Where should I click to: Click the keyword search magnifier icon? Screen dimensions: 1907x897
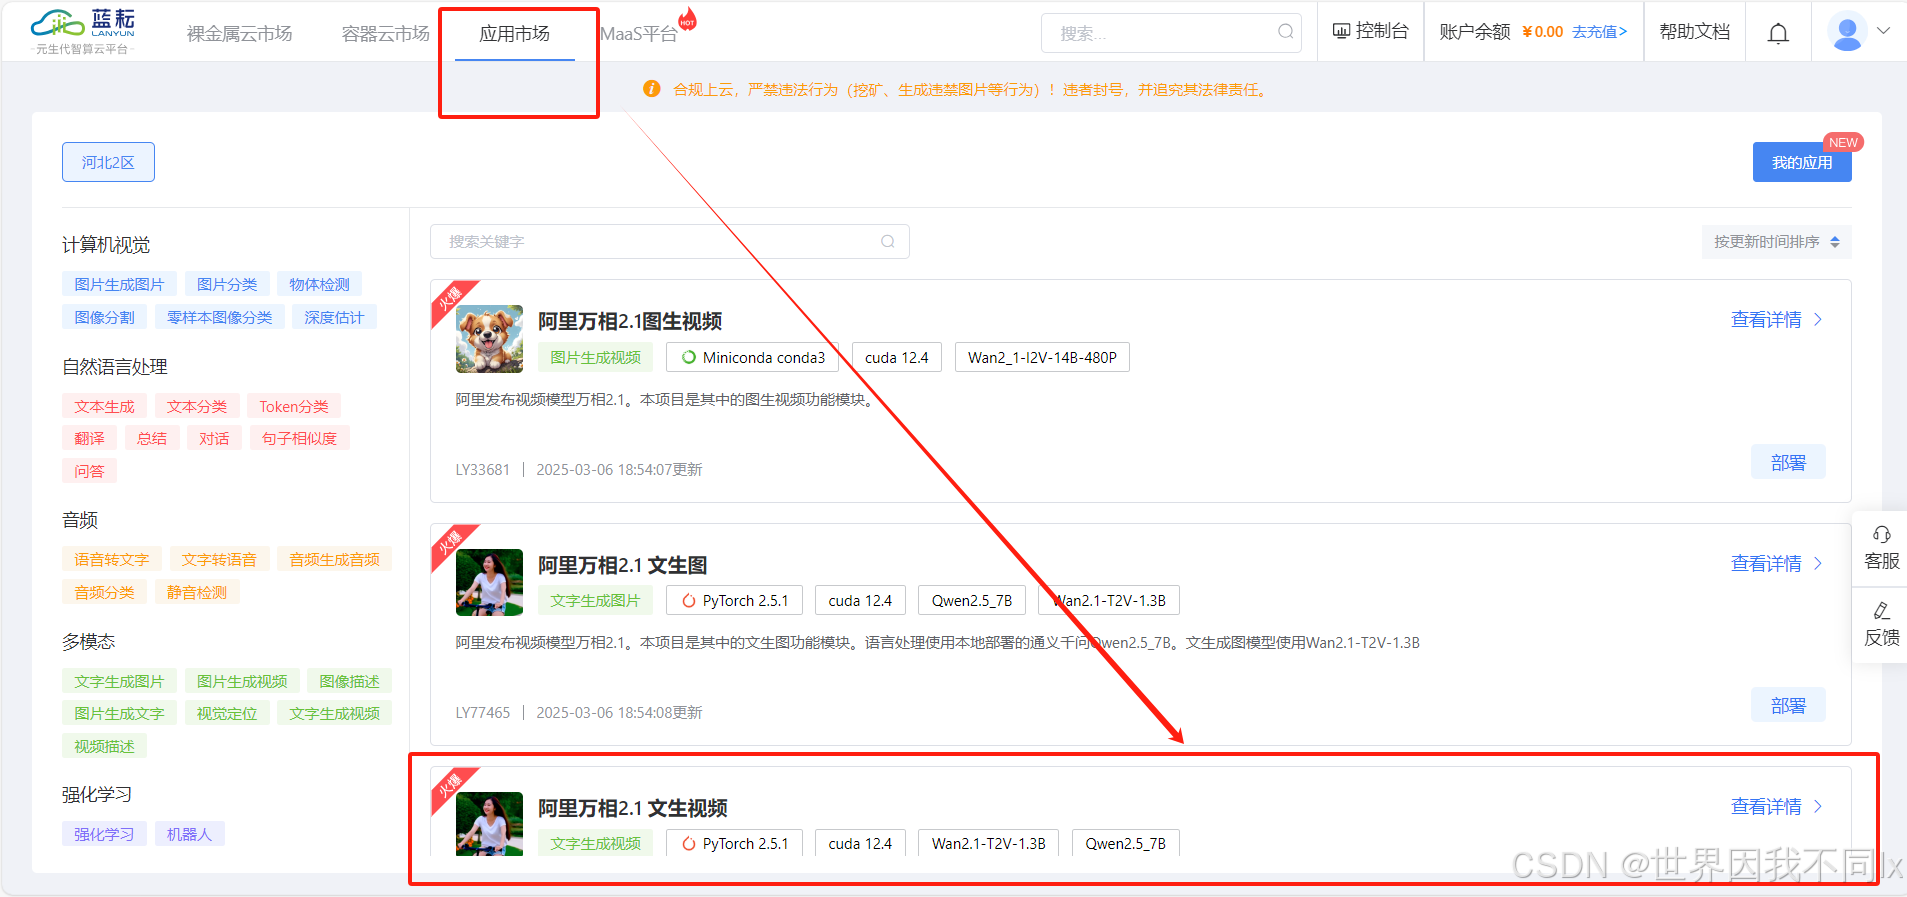(887, 241)
